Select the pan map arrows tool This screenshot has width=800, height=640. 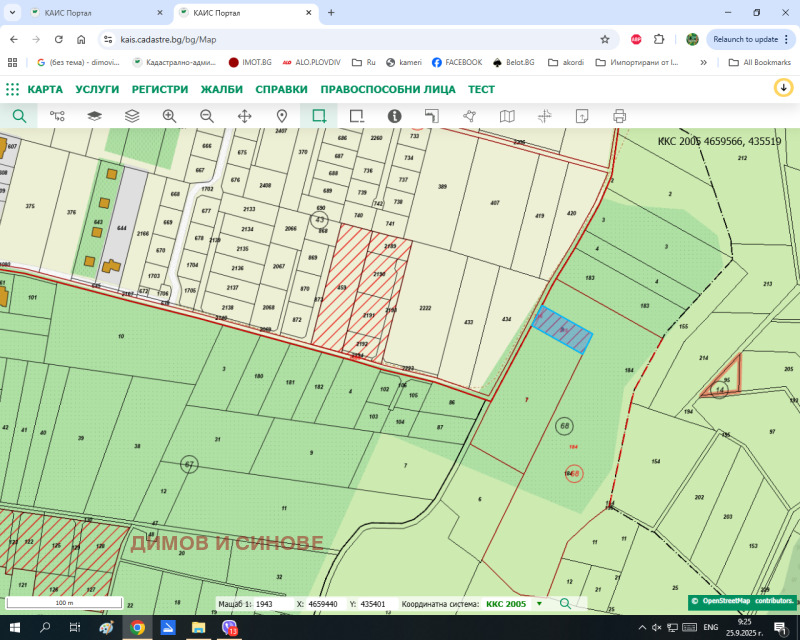244,116
